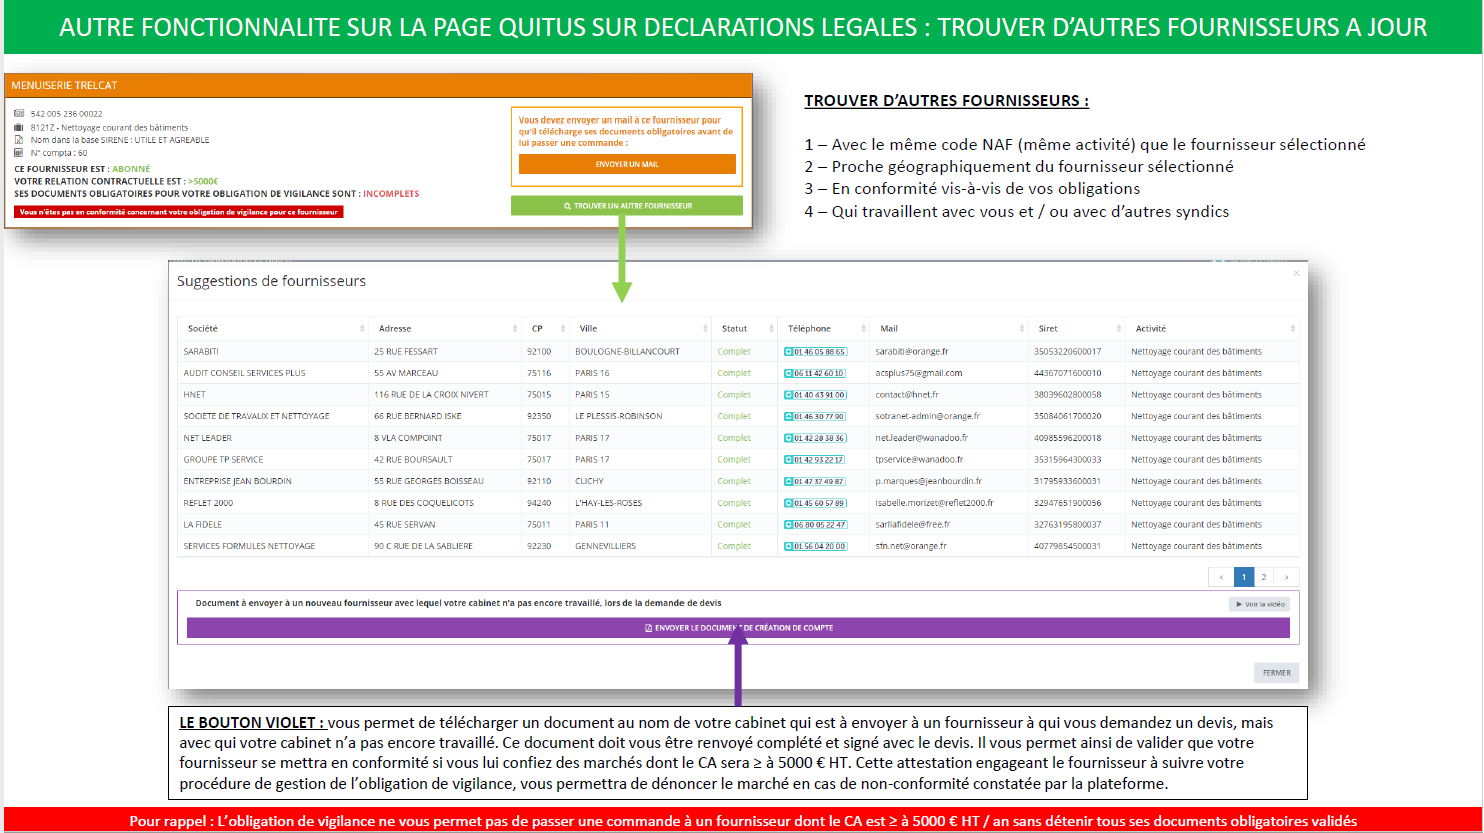
Task: Sort by Ville using its sort arrows
Action: point(705,329)
